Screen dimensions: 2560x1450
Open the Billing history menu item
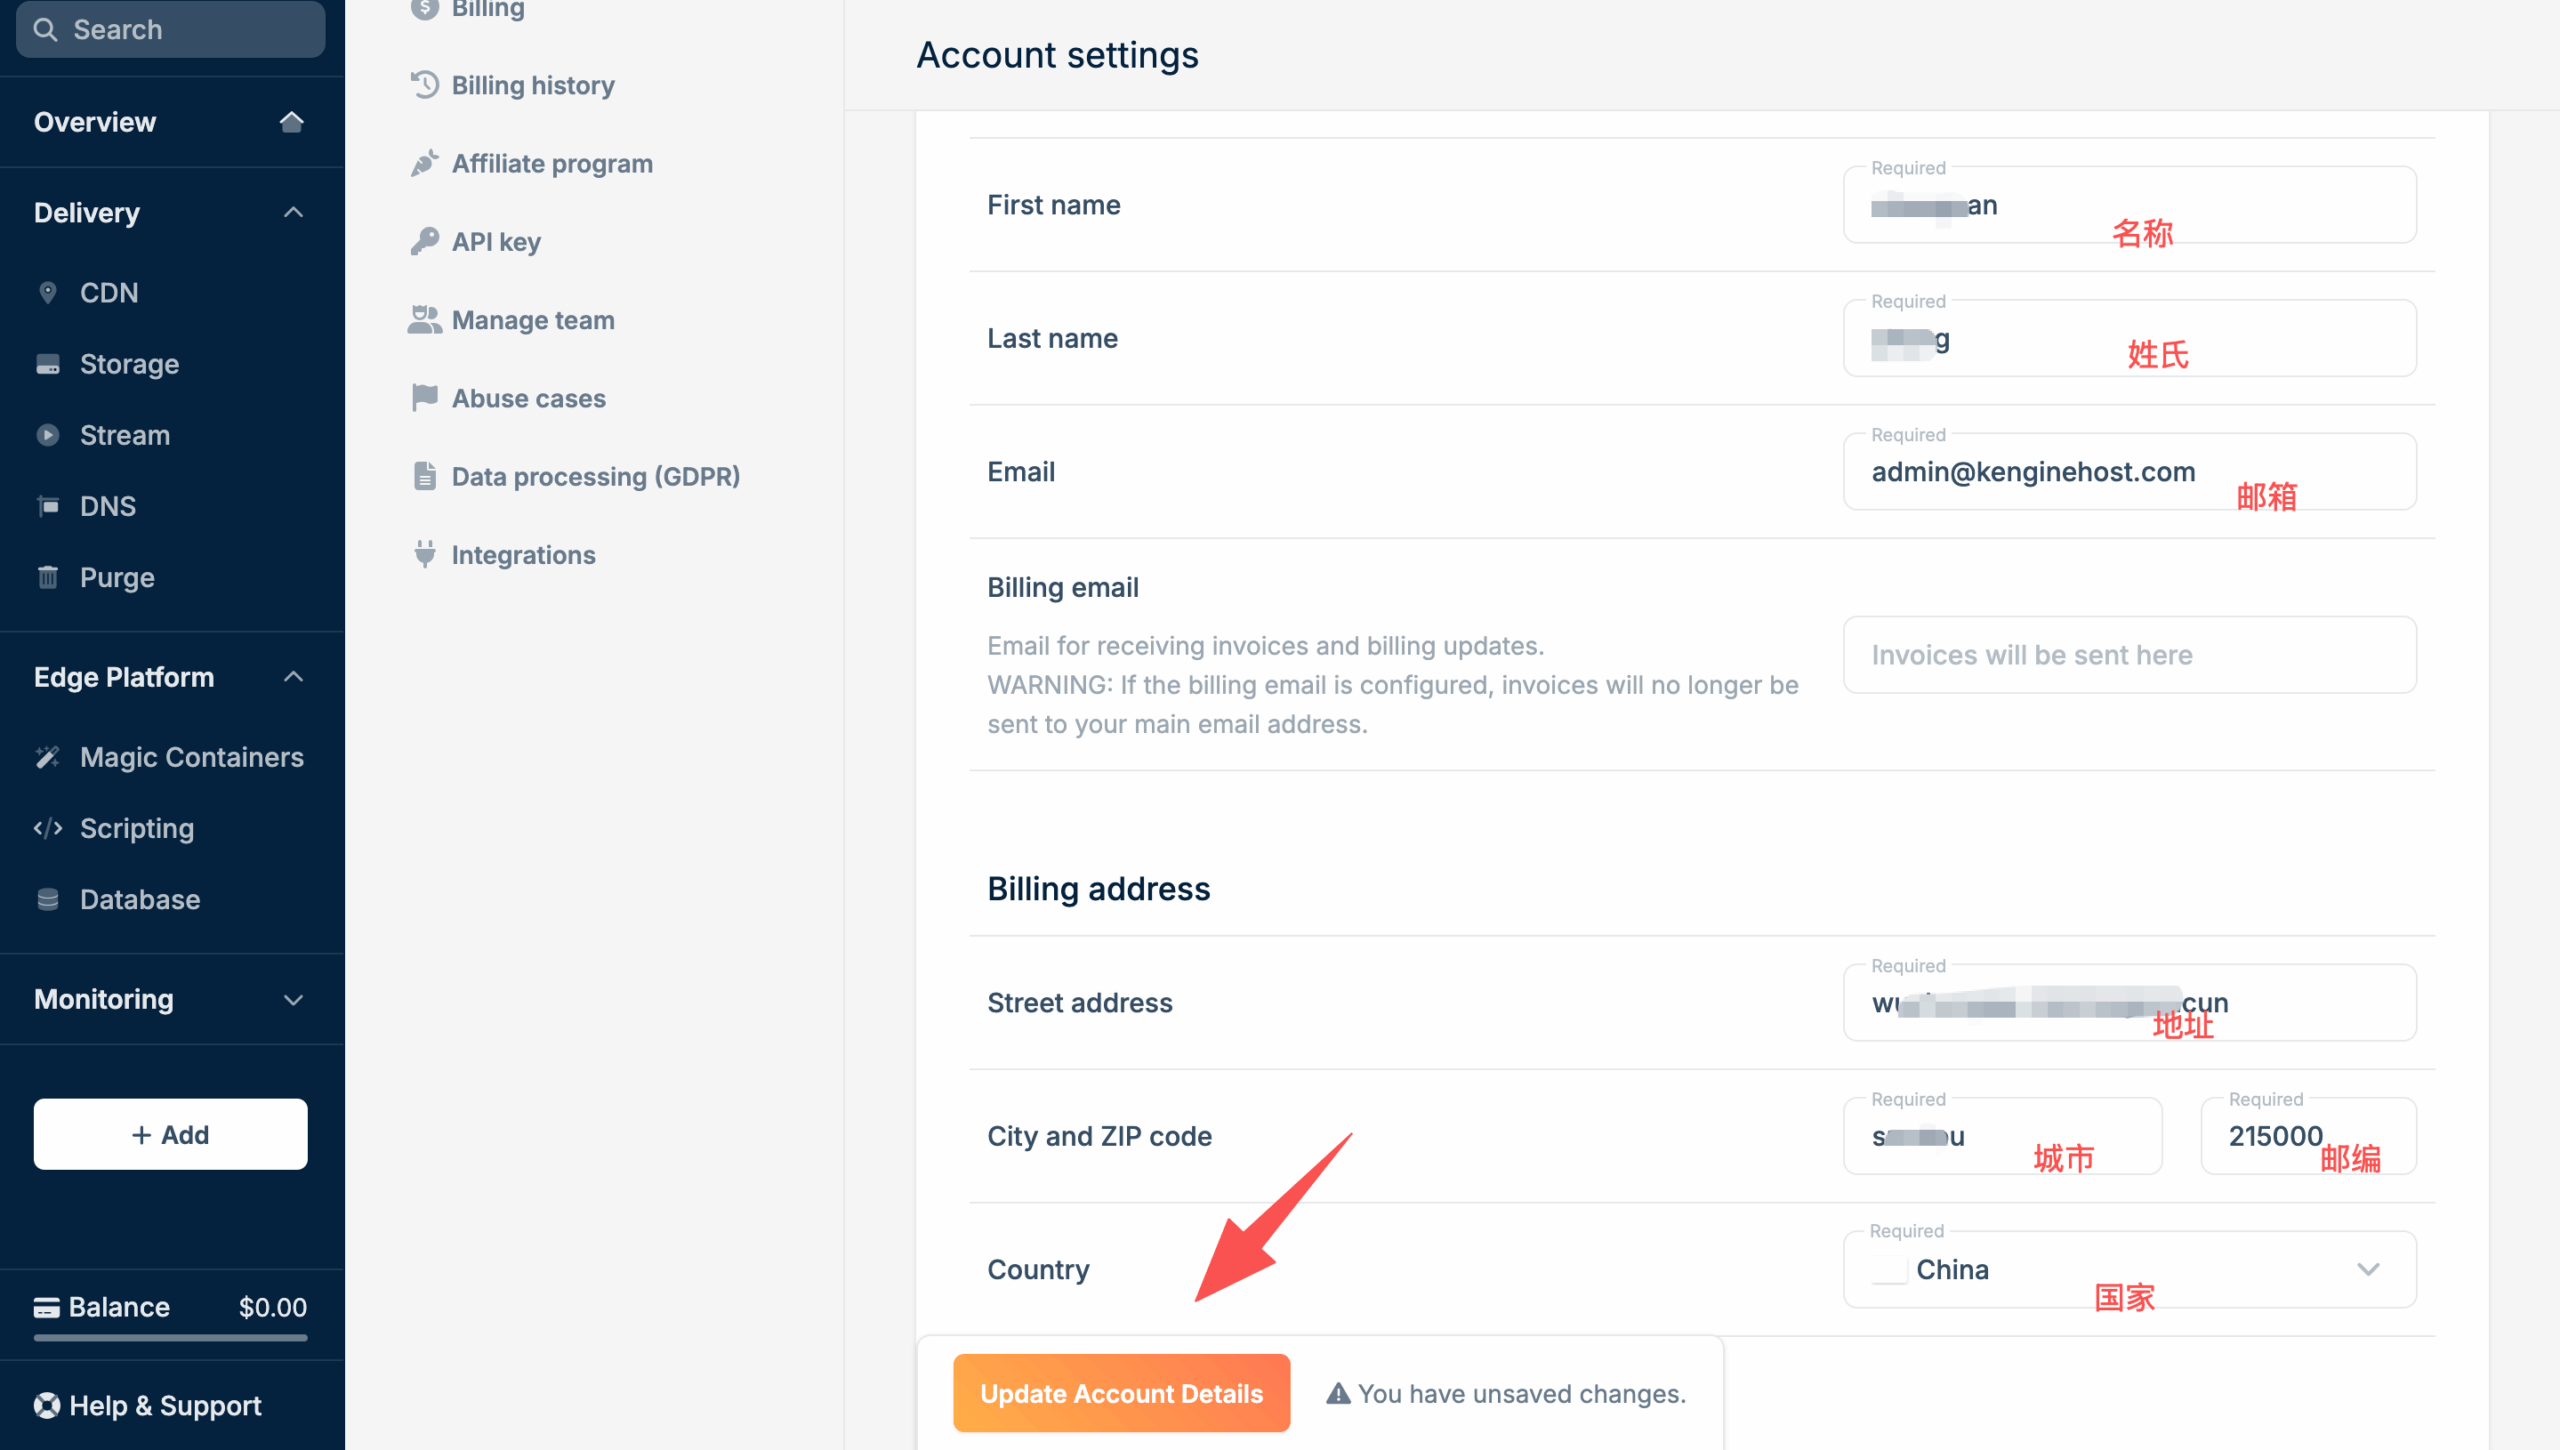click(x=532, y=85)
